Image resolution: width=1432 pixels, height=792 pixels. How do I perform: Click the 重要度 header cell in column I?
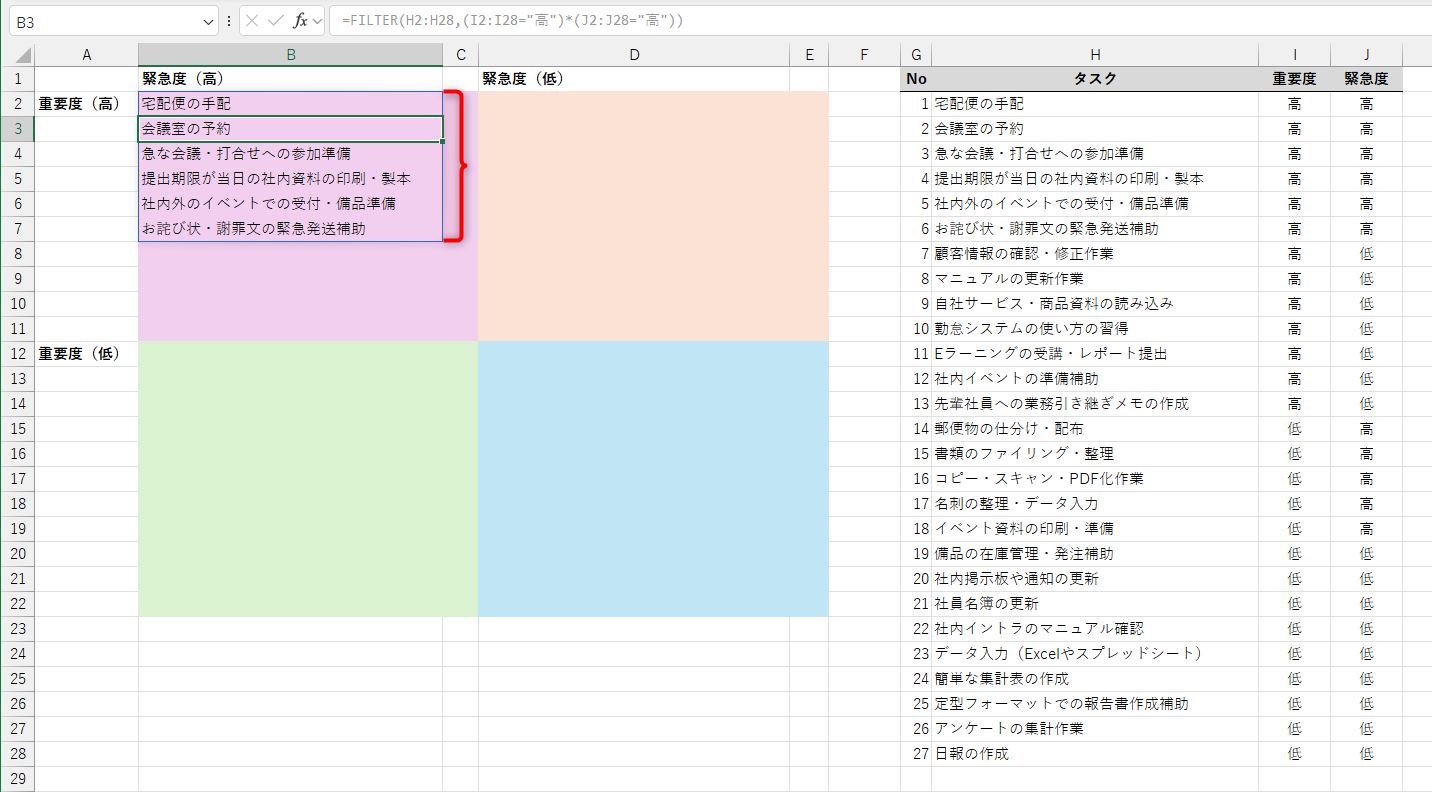point(1295,79)
